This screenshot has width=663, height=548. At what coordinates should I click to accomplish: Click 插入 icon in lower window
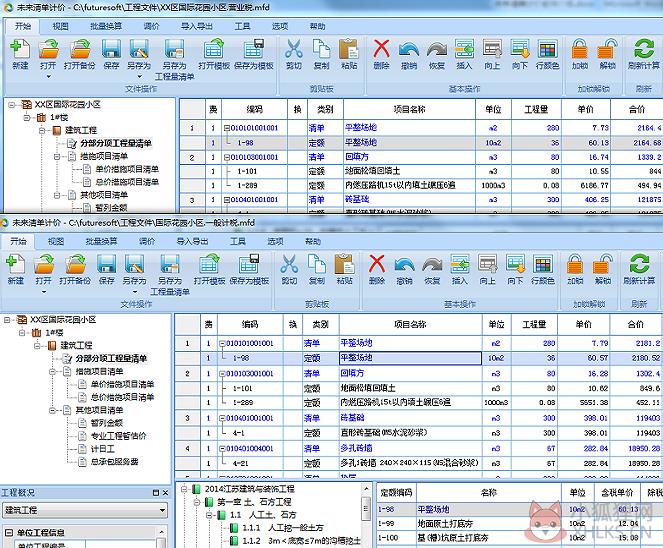click(460, 264)
